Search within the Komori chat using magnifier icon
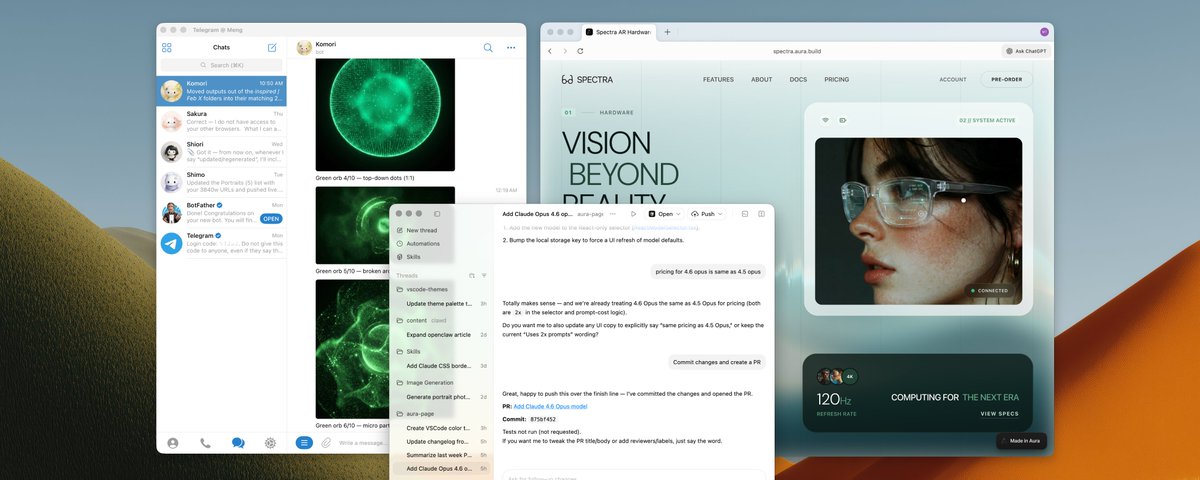The height and width of the screenshot is (480, 1200). click(x=488, y=47)
